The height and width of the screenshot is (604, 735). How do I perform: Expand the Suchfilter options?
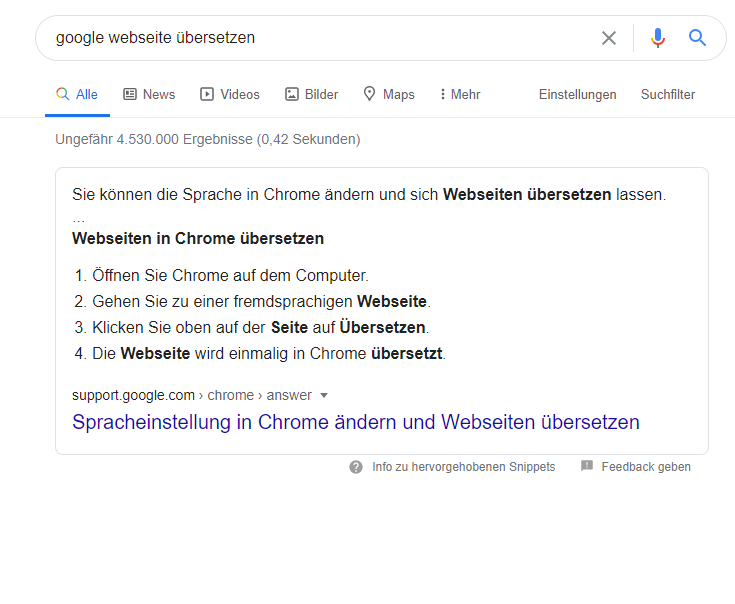tap(667, 94)
